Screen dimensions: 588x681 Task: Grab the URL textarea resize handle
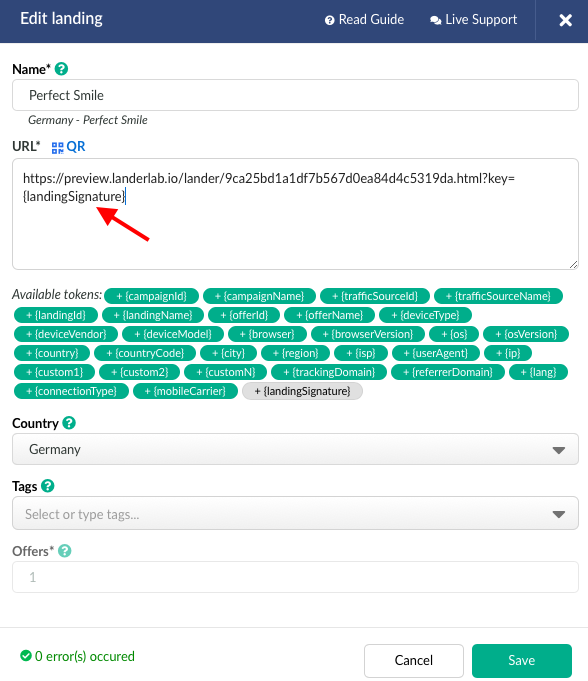pyautogui.click(x=573, y=264)
